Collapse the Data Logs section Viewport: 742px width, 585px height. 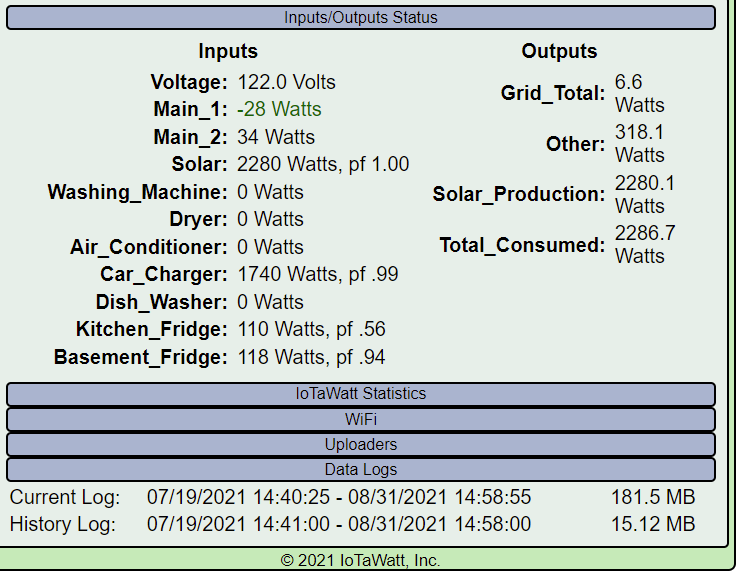pyautogui.click(x=361, y=470)
